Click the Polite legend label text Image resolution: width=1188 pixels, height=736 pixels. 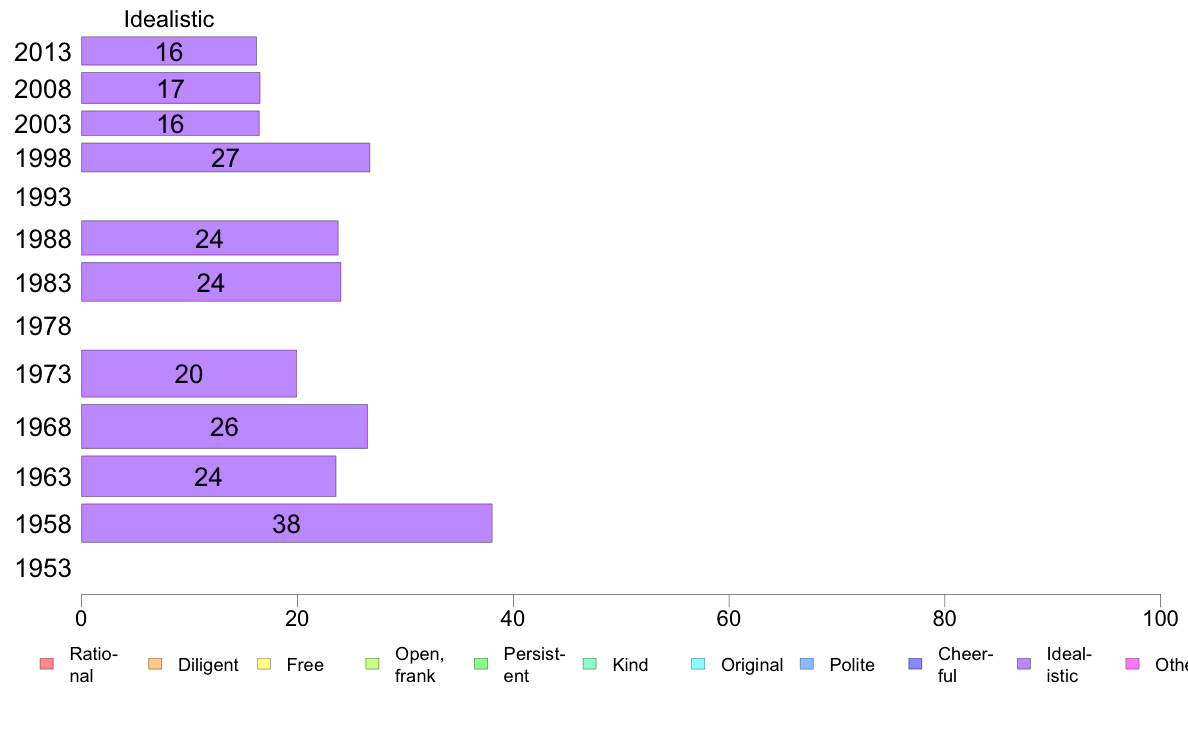[x=852, y=665]
